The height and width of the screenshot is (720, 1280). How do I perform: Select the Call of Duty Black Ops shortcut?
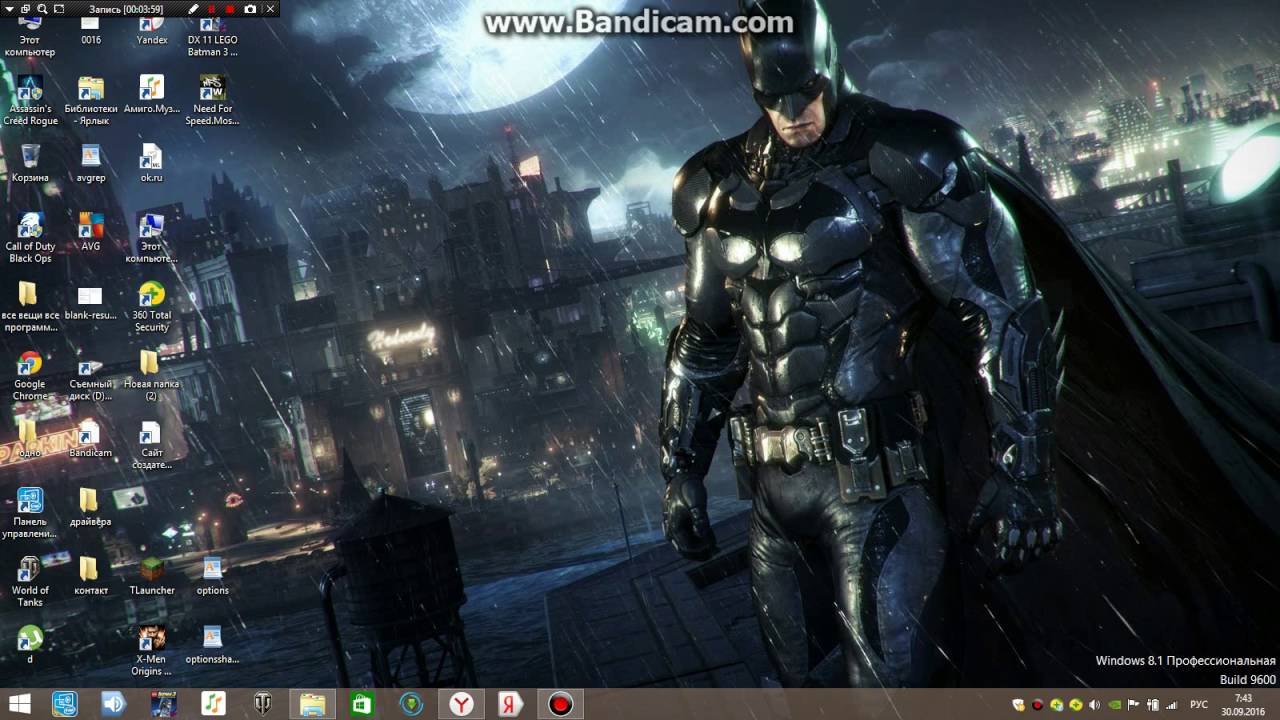tap(30, 238)
